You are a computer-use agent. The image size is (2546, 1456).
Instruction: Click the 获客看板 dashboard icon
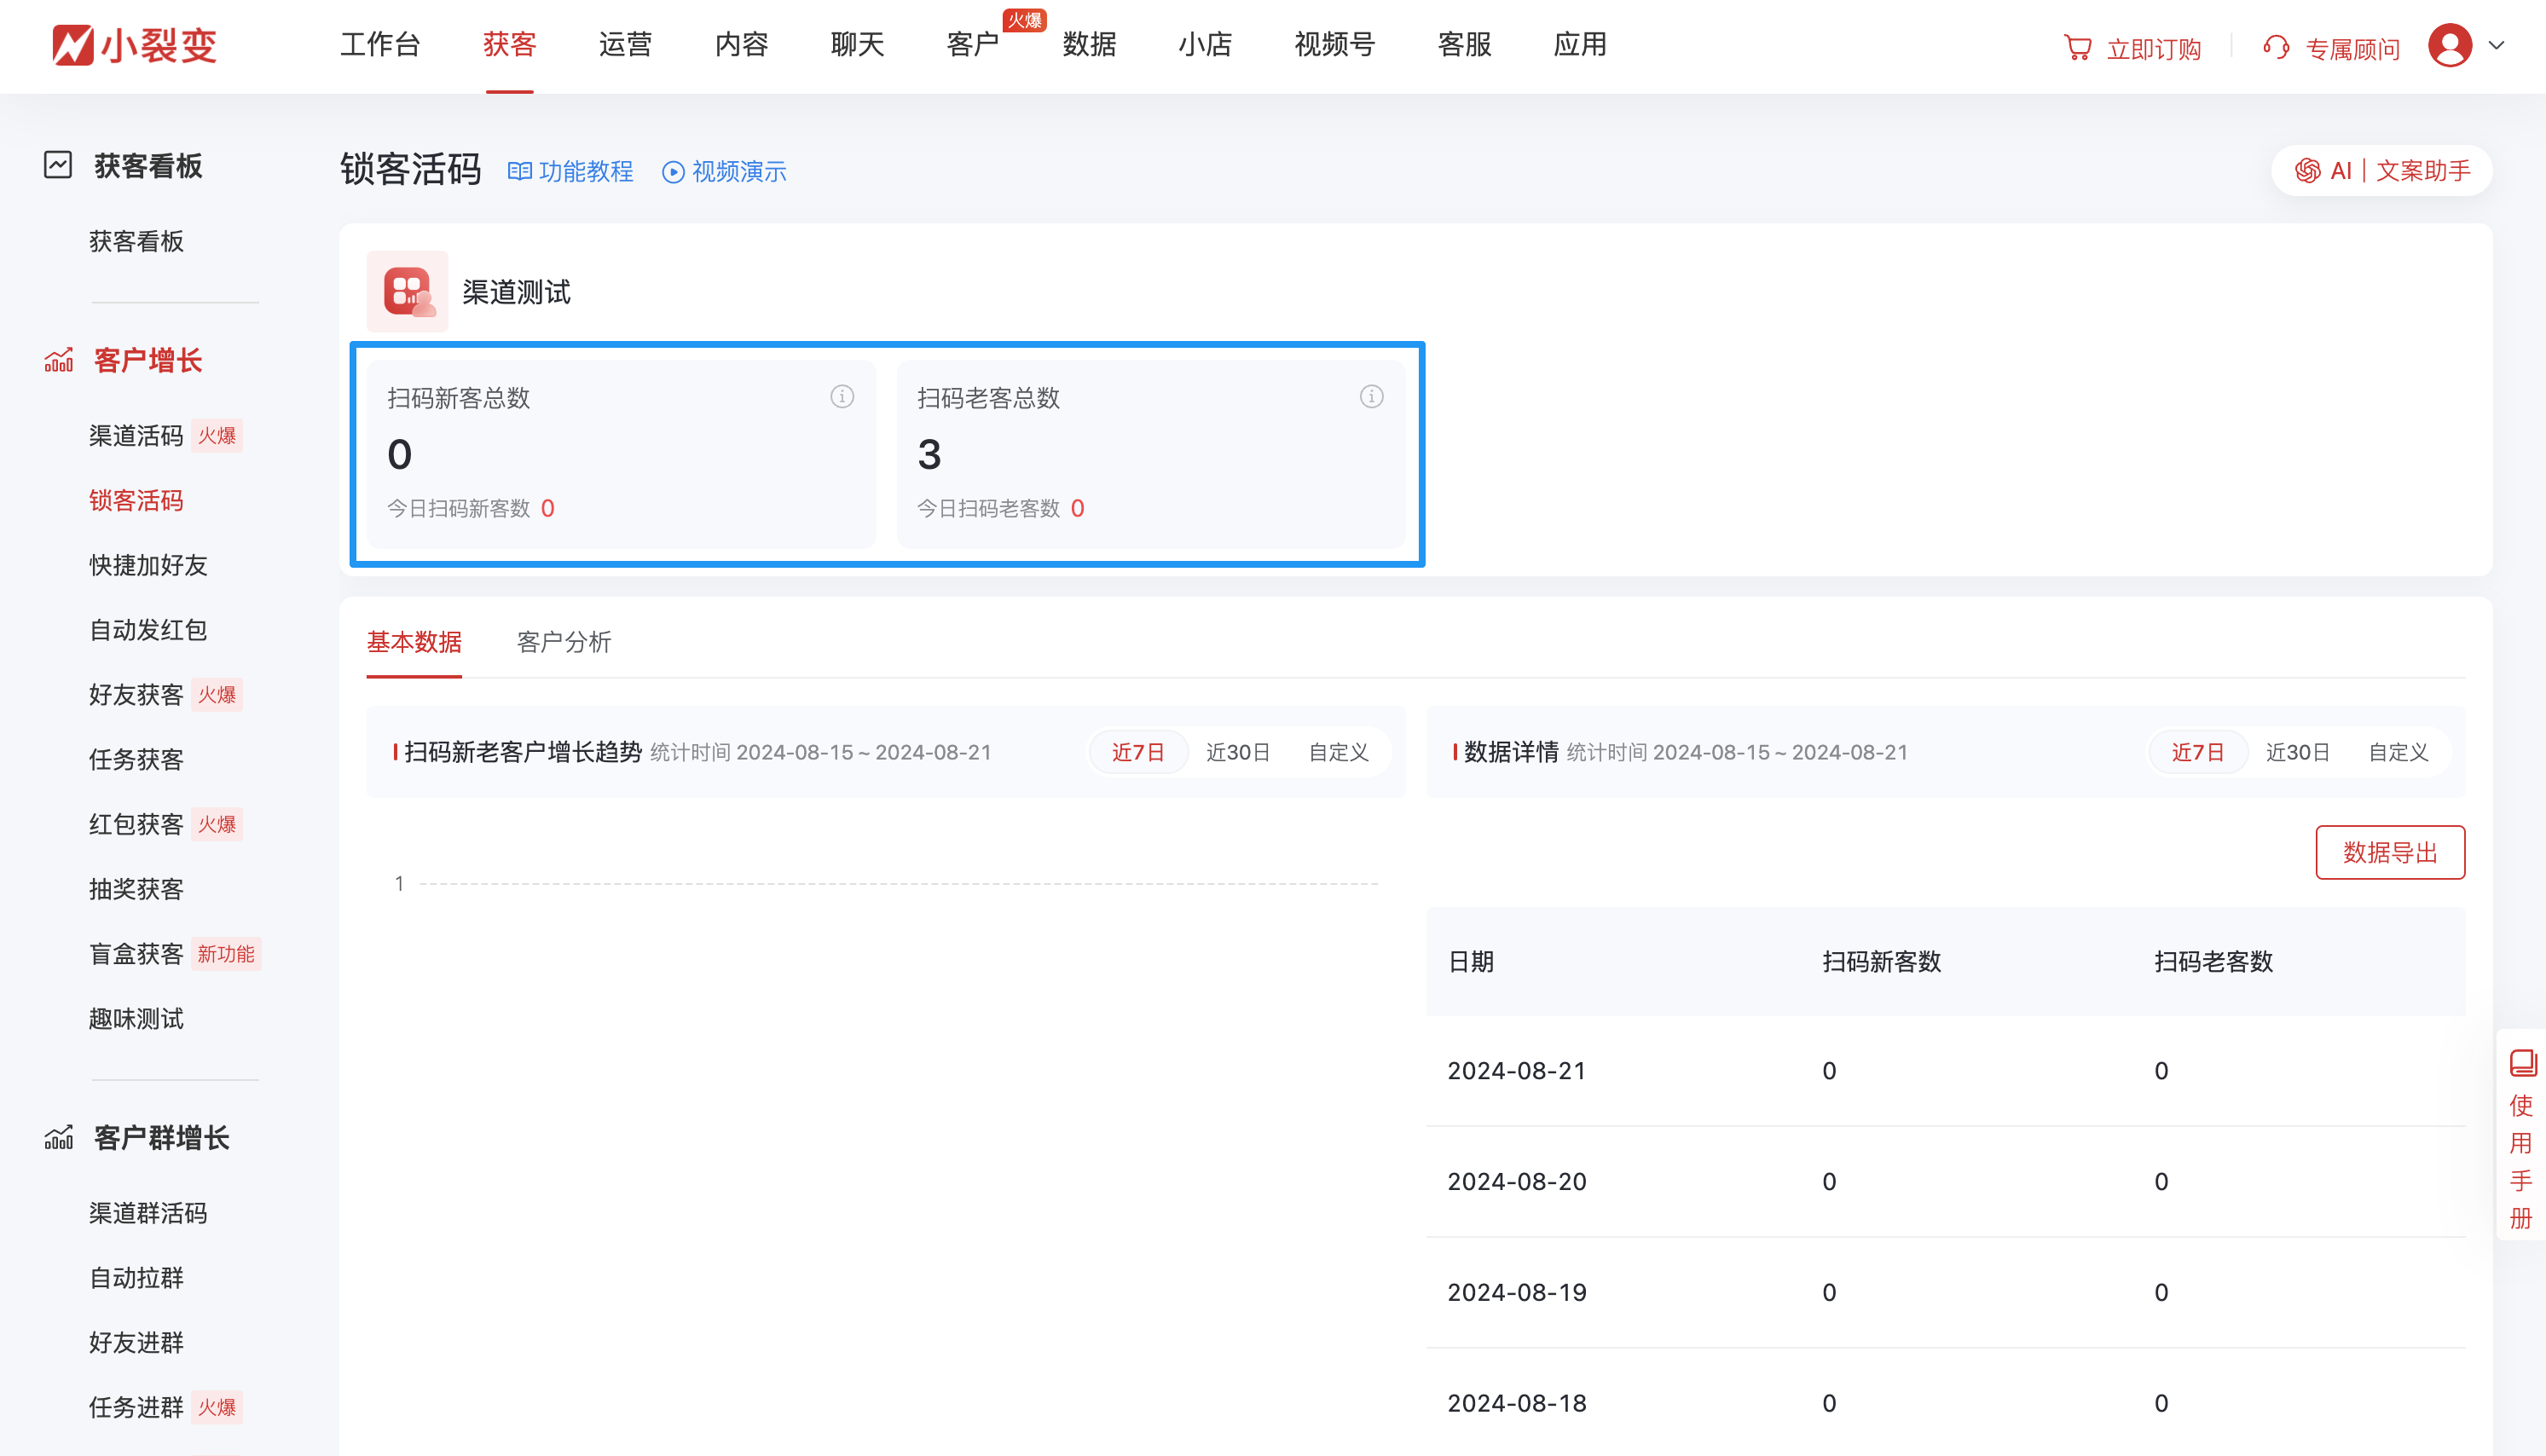[58, 165]
